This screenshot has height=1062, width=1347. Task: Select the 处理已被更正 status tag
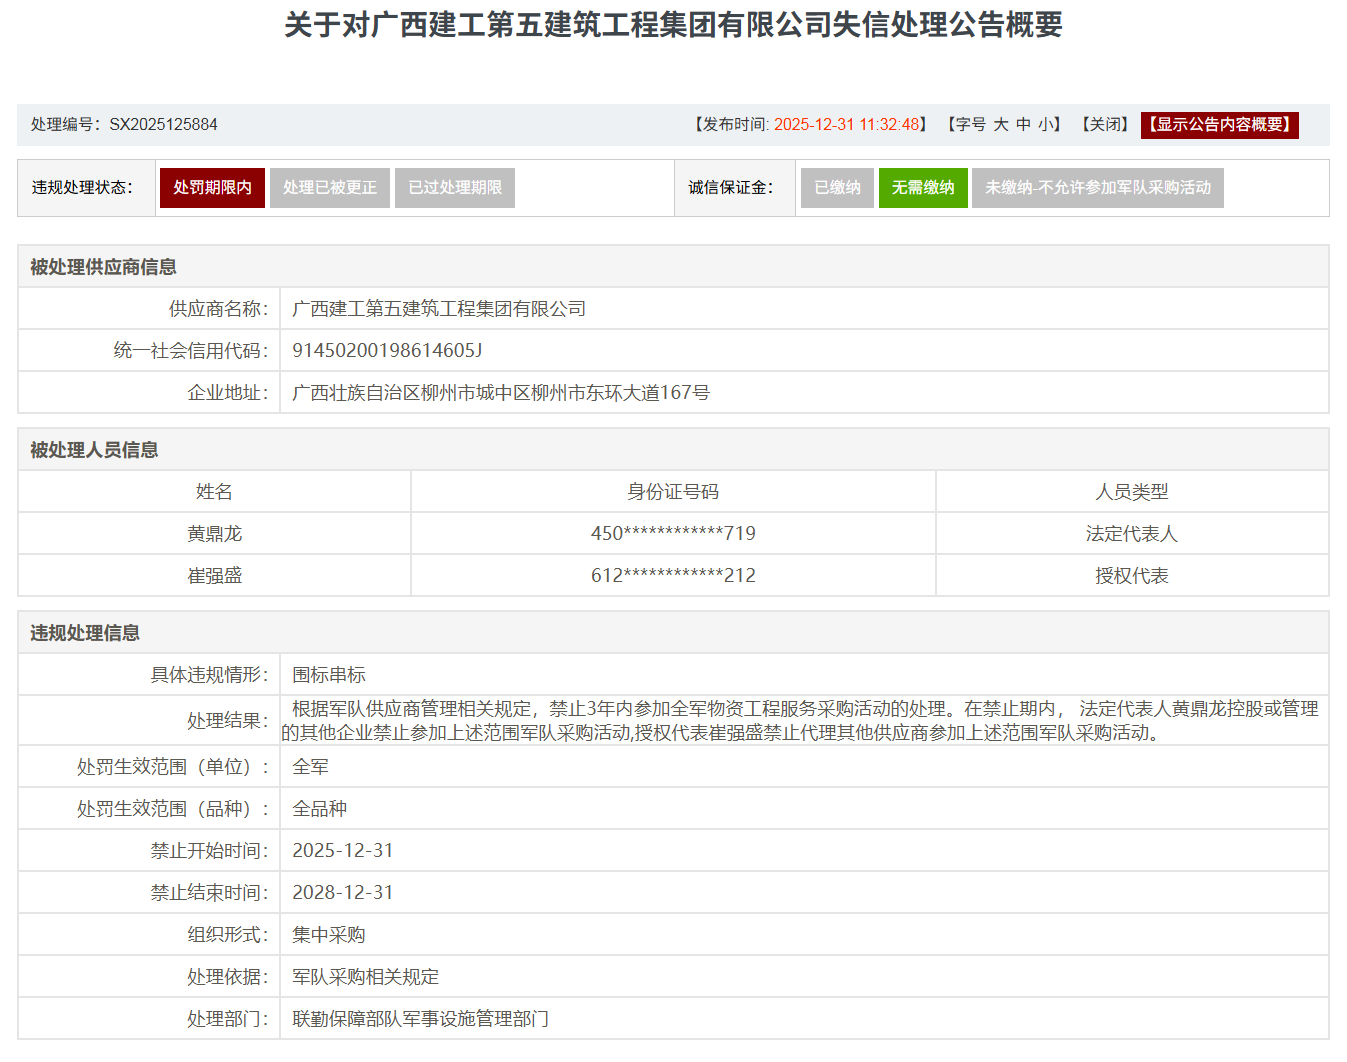(x=330, y=188)
